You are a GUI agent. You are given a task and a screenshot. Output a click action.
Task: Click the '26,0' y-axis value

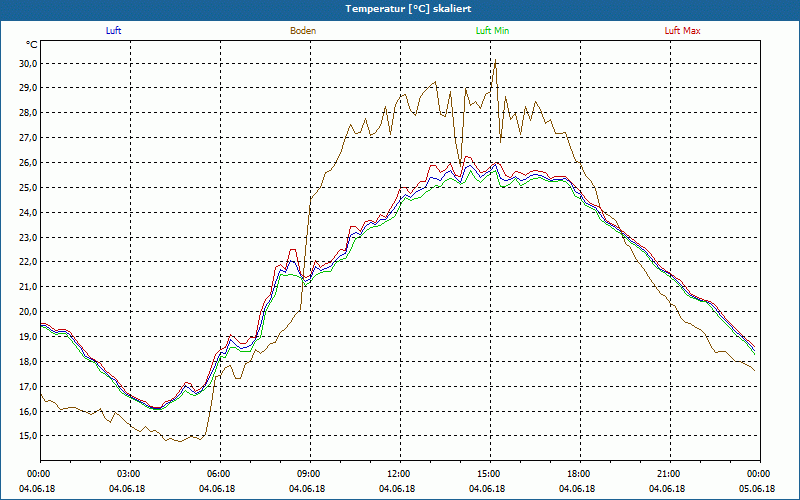28,163
